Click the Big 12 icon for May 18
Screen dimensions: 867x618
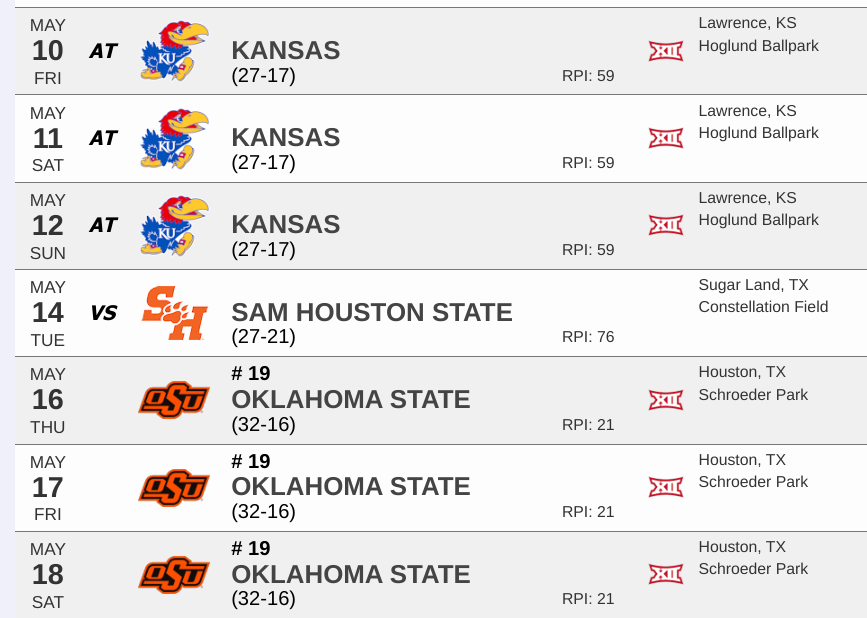[665, 574]
